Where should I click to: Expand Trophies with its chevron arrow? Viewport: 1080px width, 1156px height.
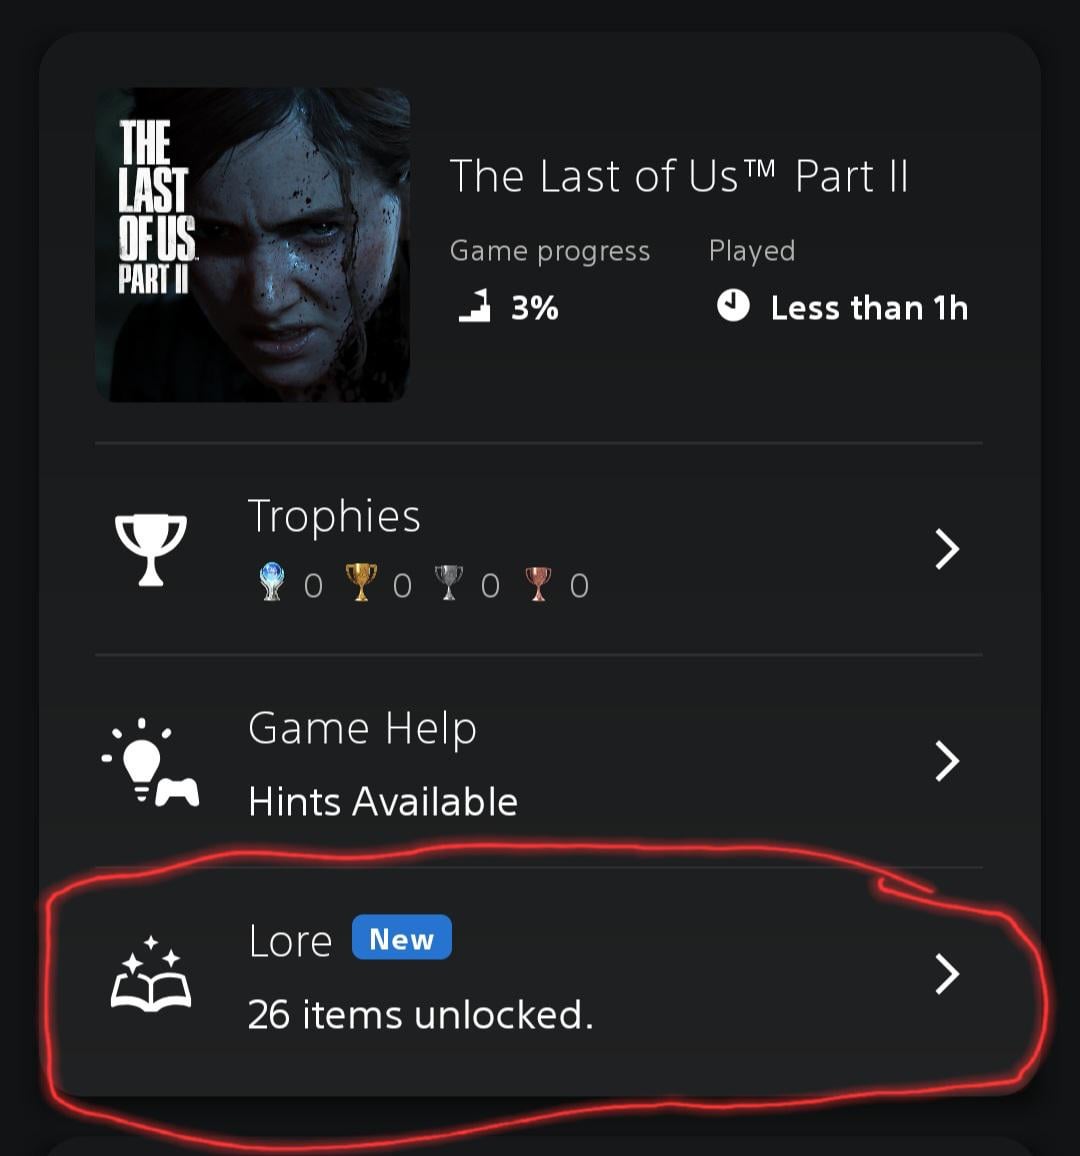946,549
